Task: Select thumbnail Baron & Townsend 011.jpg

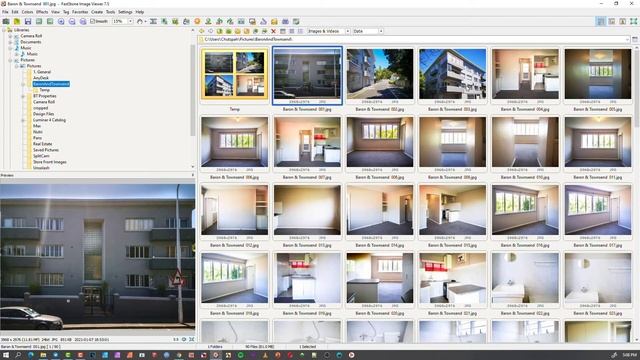Action: [x=598, y=142]
